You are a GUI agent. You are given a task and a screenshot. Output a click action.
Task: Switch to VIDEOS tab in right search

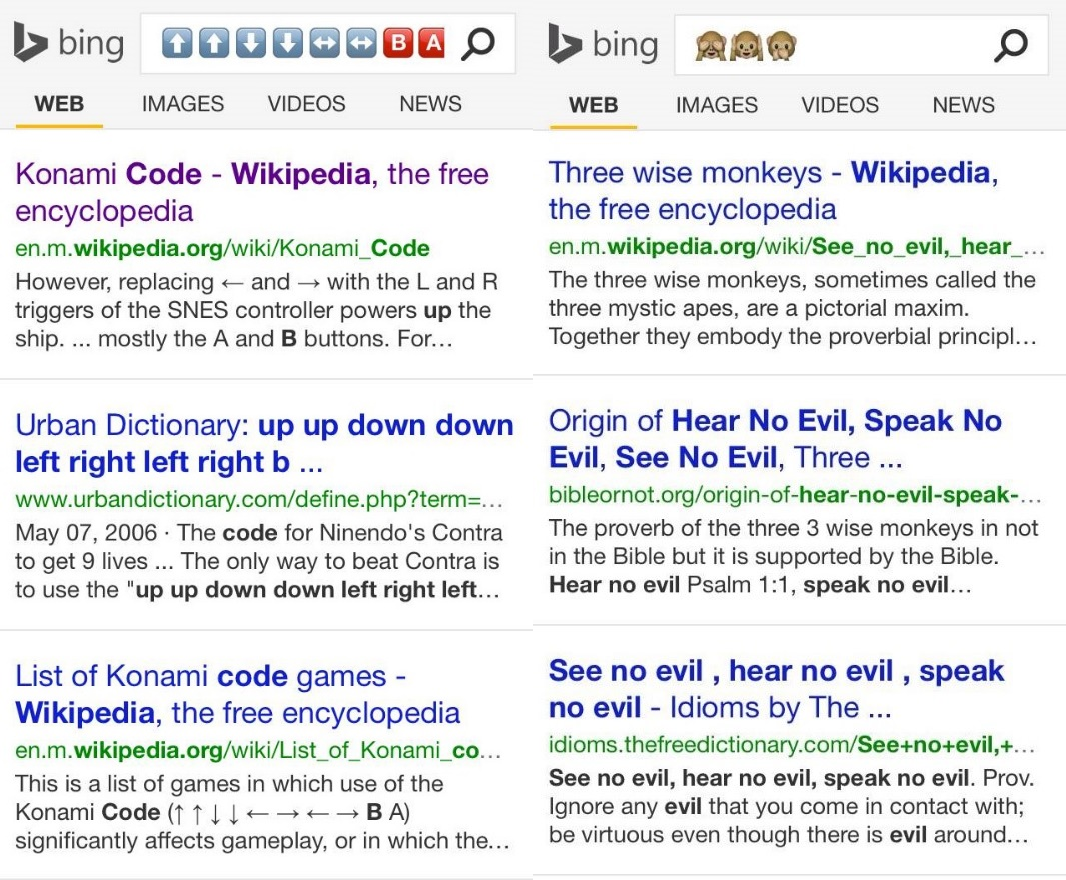[840, 105]
